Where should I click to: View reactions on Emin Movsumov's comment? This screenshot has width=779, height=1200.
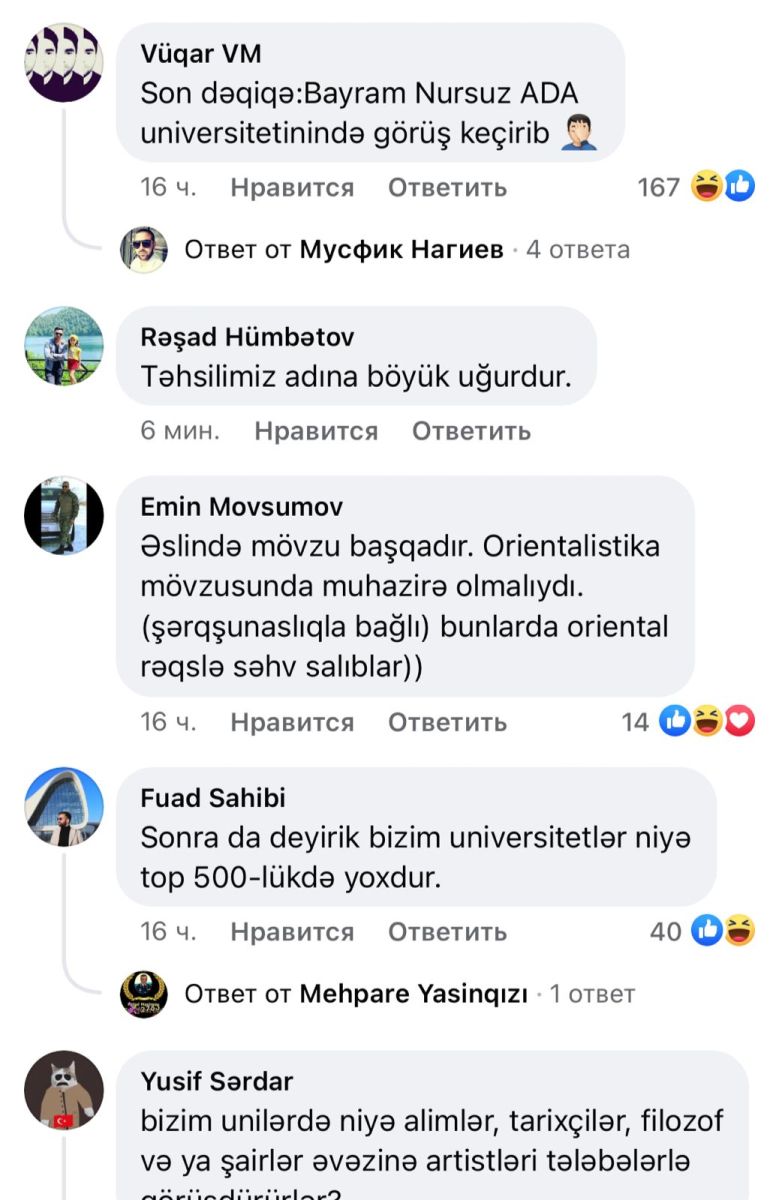tap(707, 722)
